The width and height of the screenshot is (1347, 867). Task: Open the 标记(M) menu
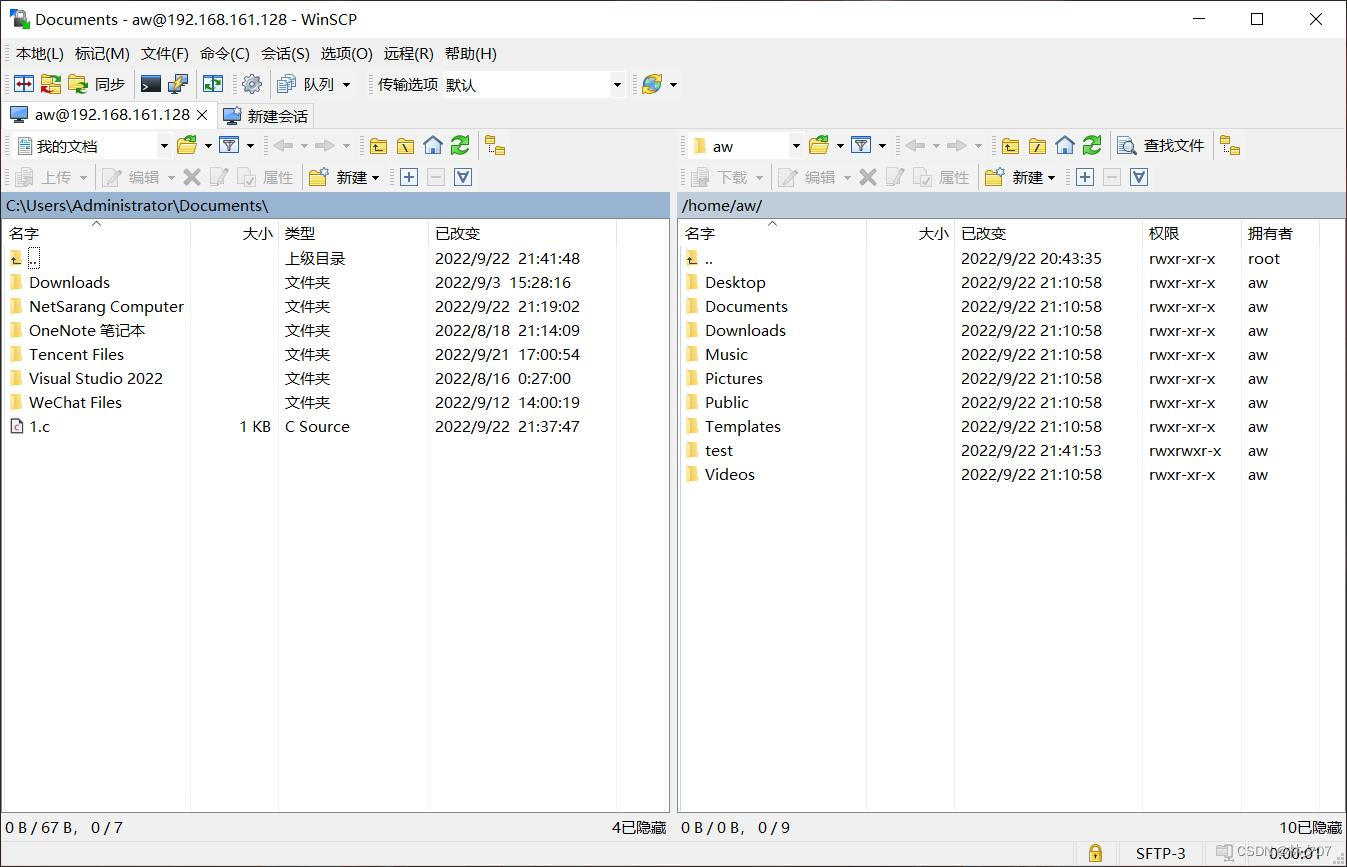point(102,54)
